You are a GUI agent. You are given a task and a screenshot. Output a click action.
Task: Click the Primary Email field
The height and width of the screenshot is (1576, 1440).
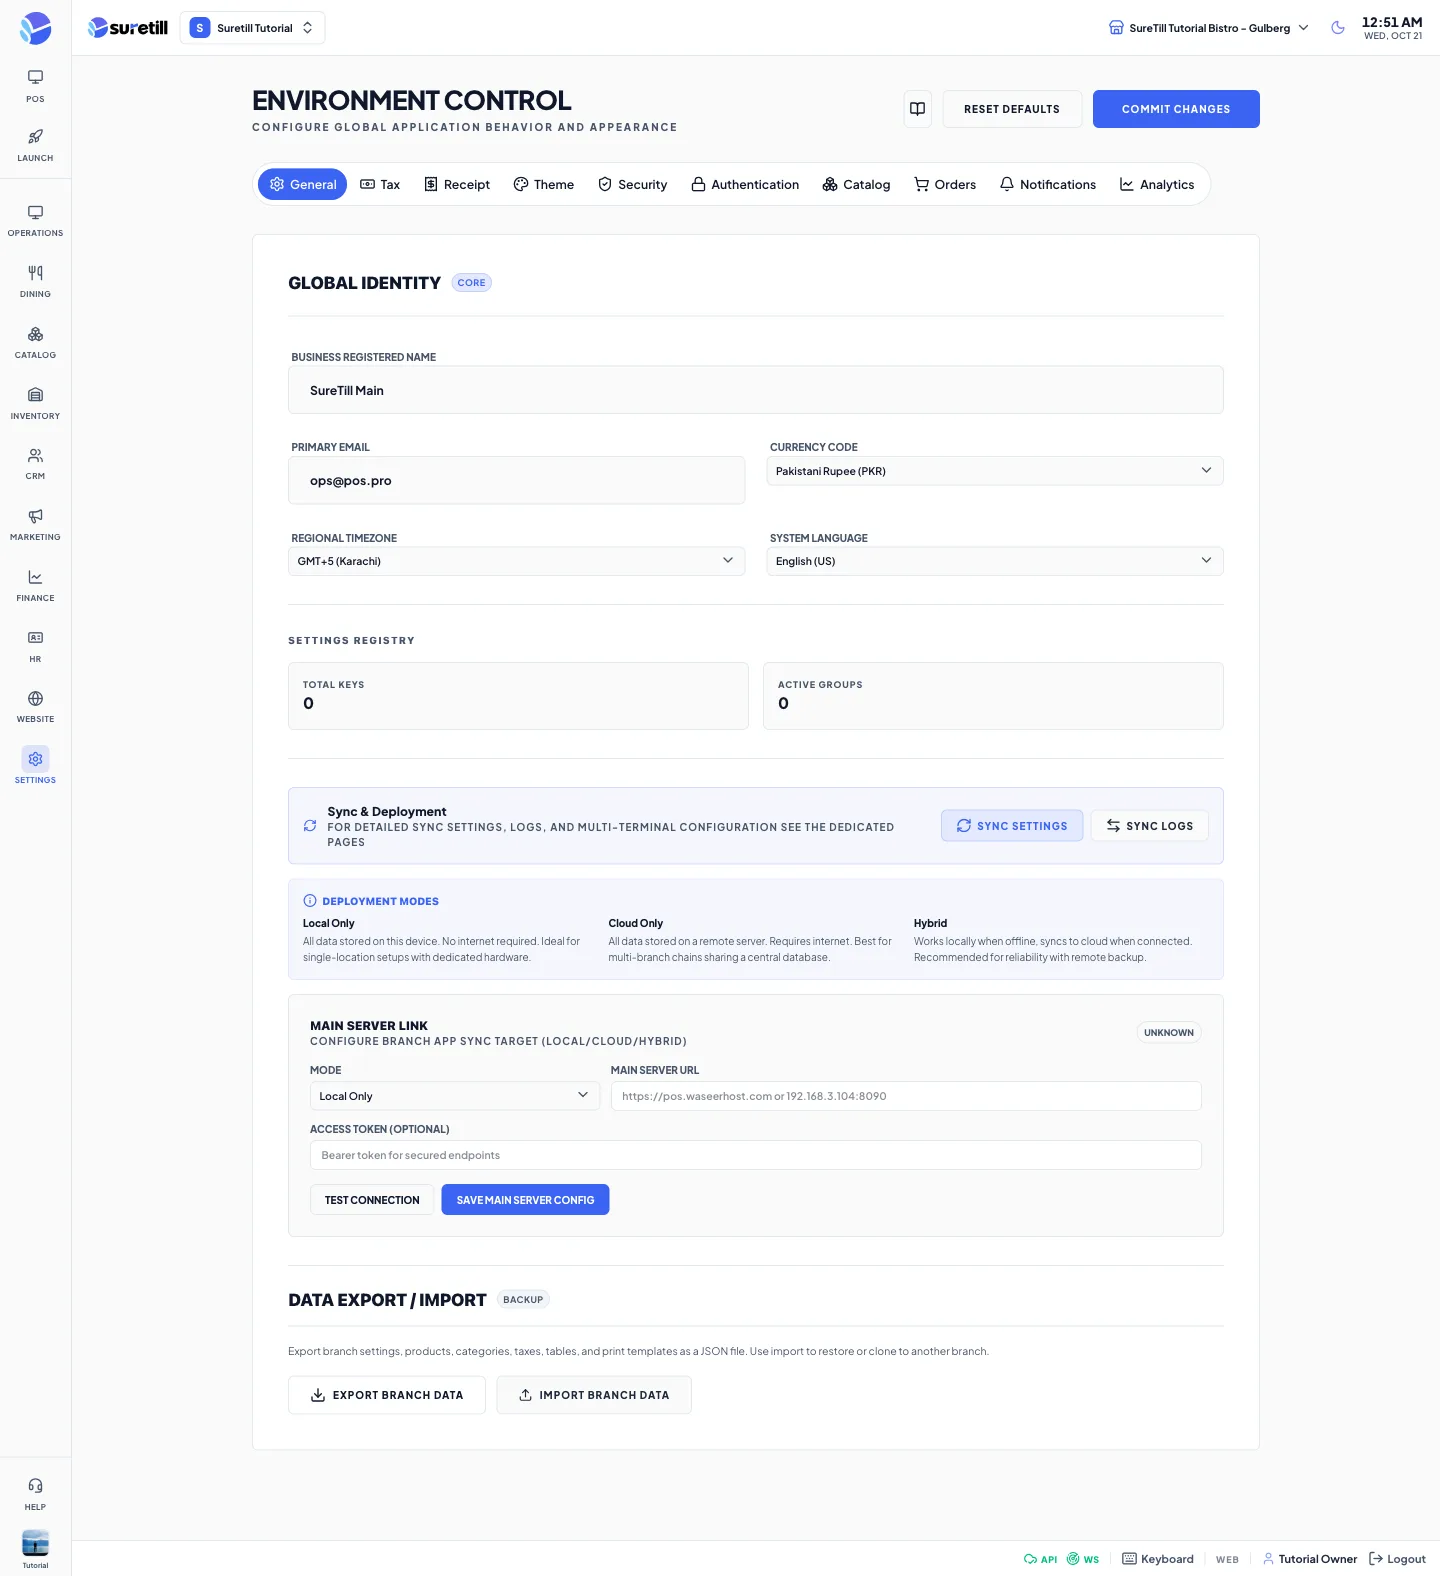click(x=516, y=480)
